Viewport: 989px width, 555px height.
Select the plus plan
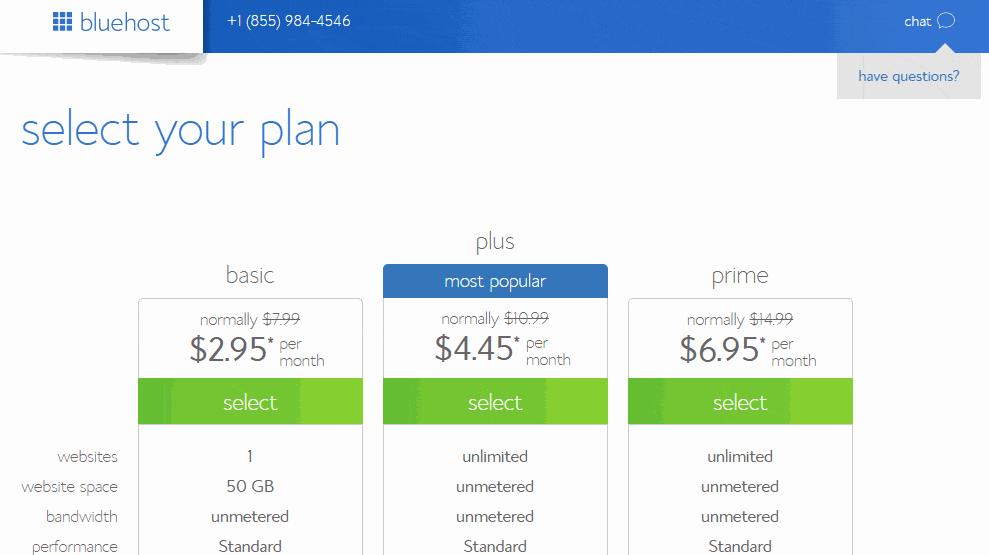click(x=495, y=401)
